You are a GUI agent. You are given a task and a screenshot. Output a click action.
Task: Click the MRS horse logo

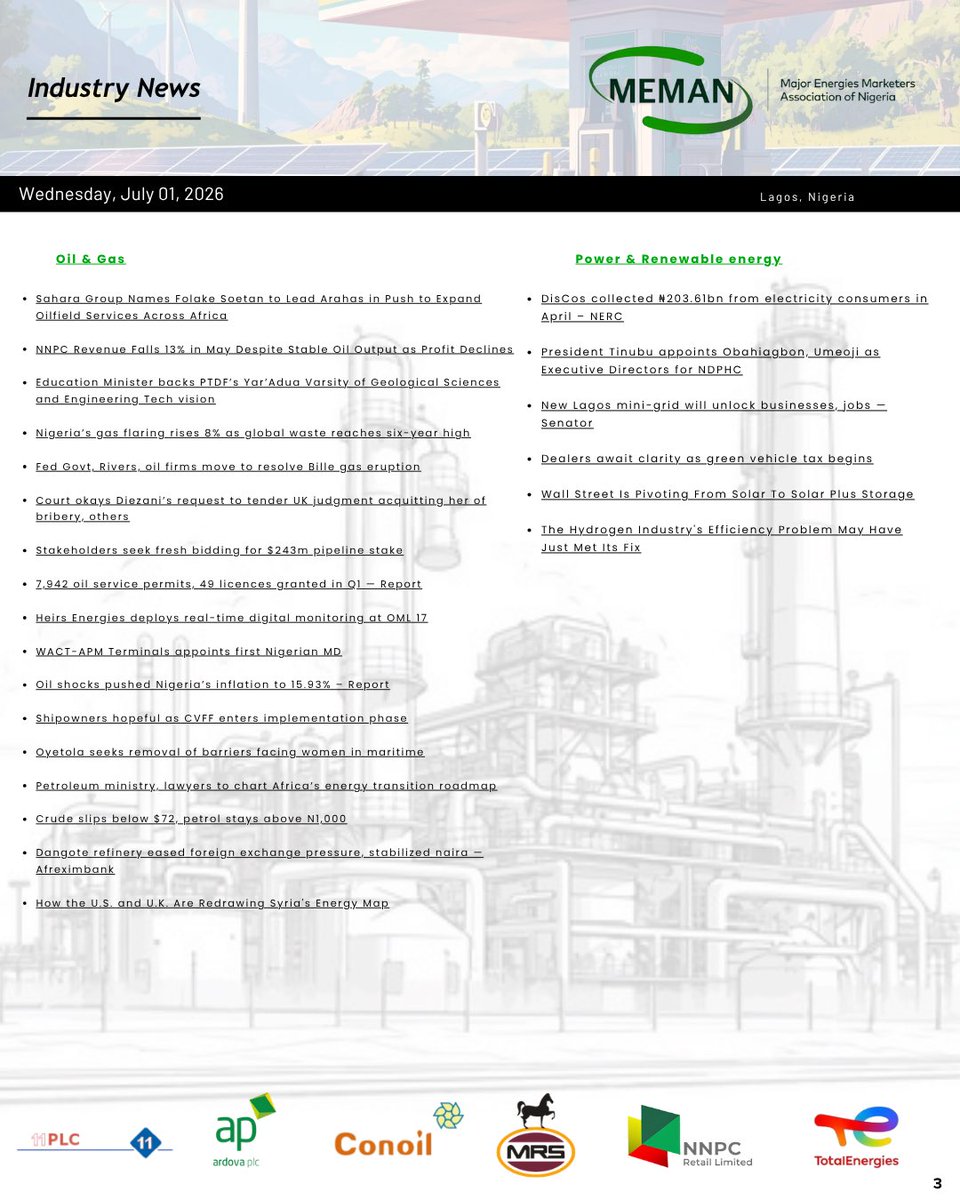535,1134
